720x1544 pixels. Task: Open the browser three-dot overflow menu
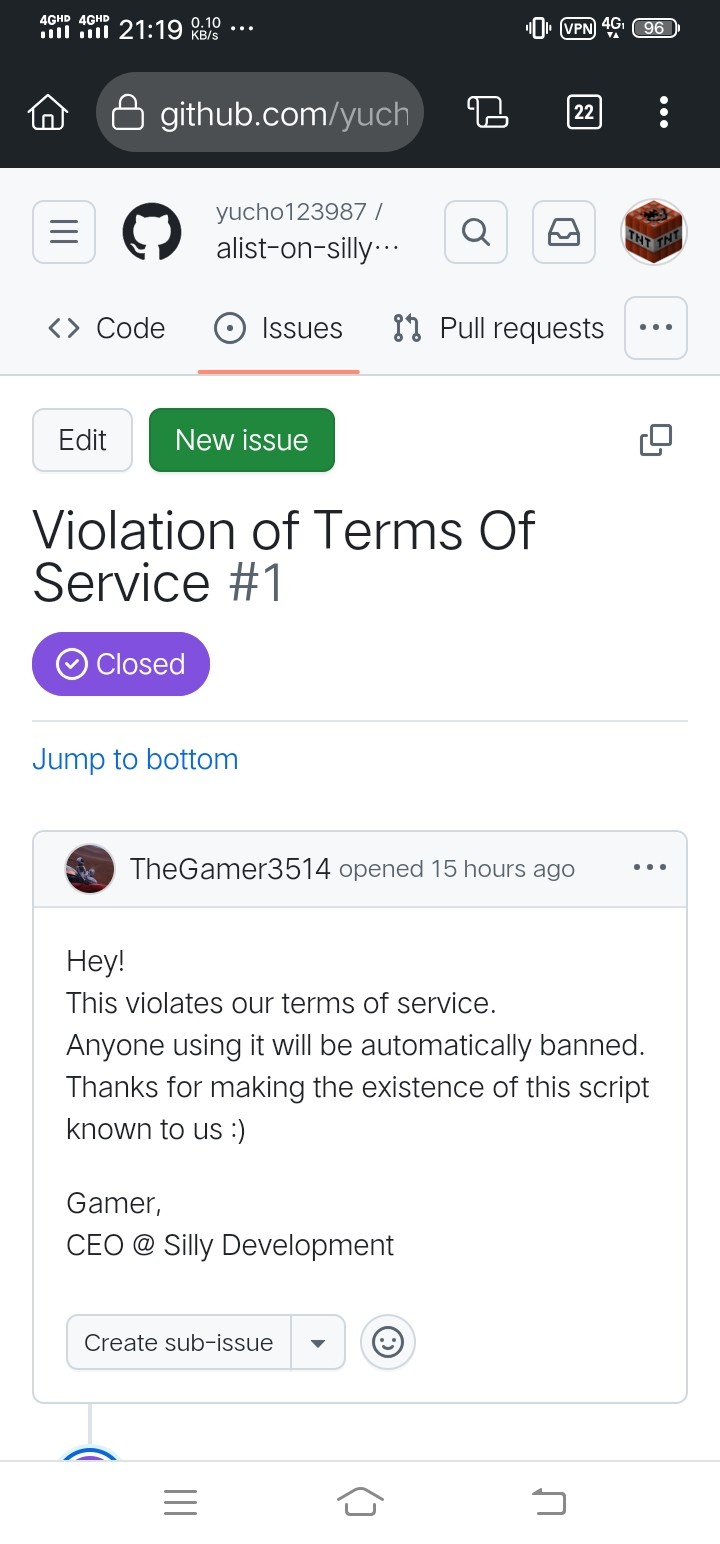(x=664, y=113)
